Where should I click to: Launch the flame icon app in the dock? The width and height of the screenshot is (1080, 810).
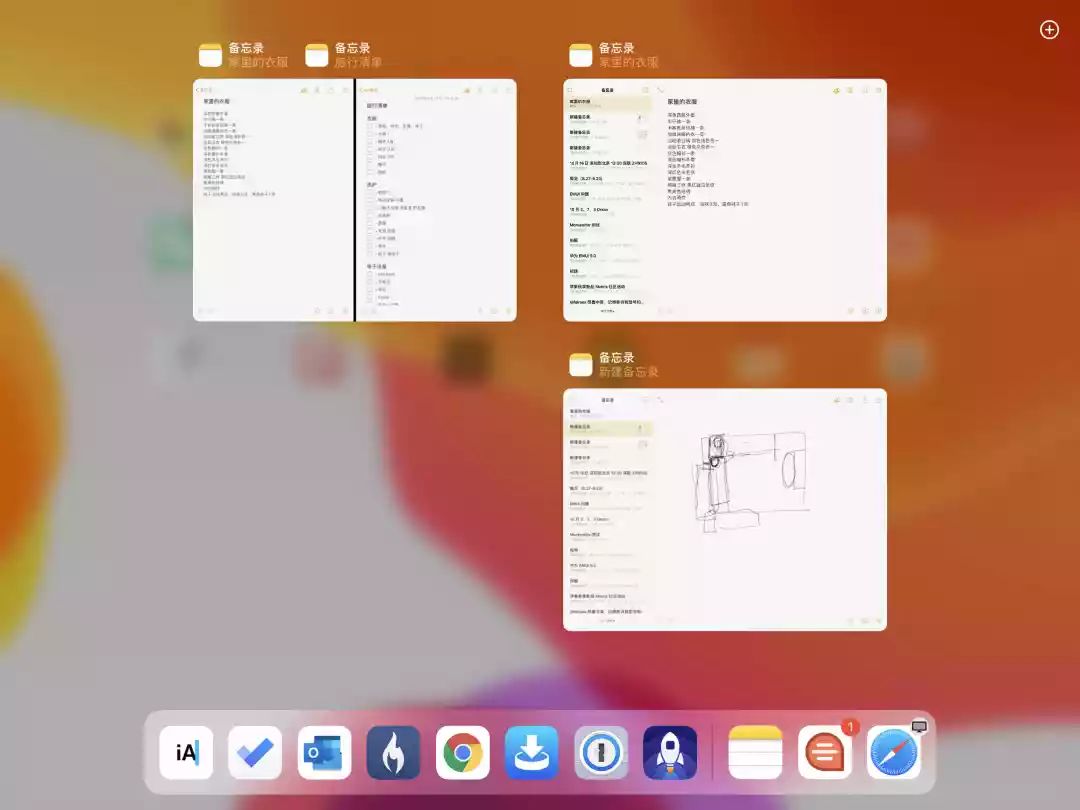point(393,752)
